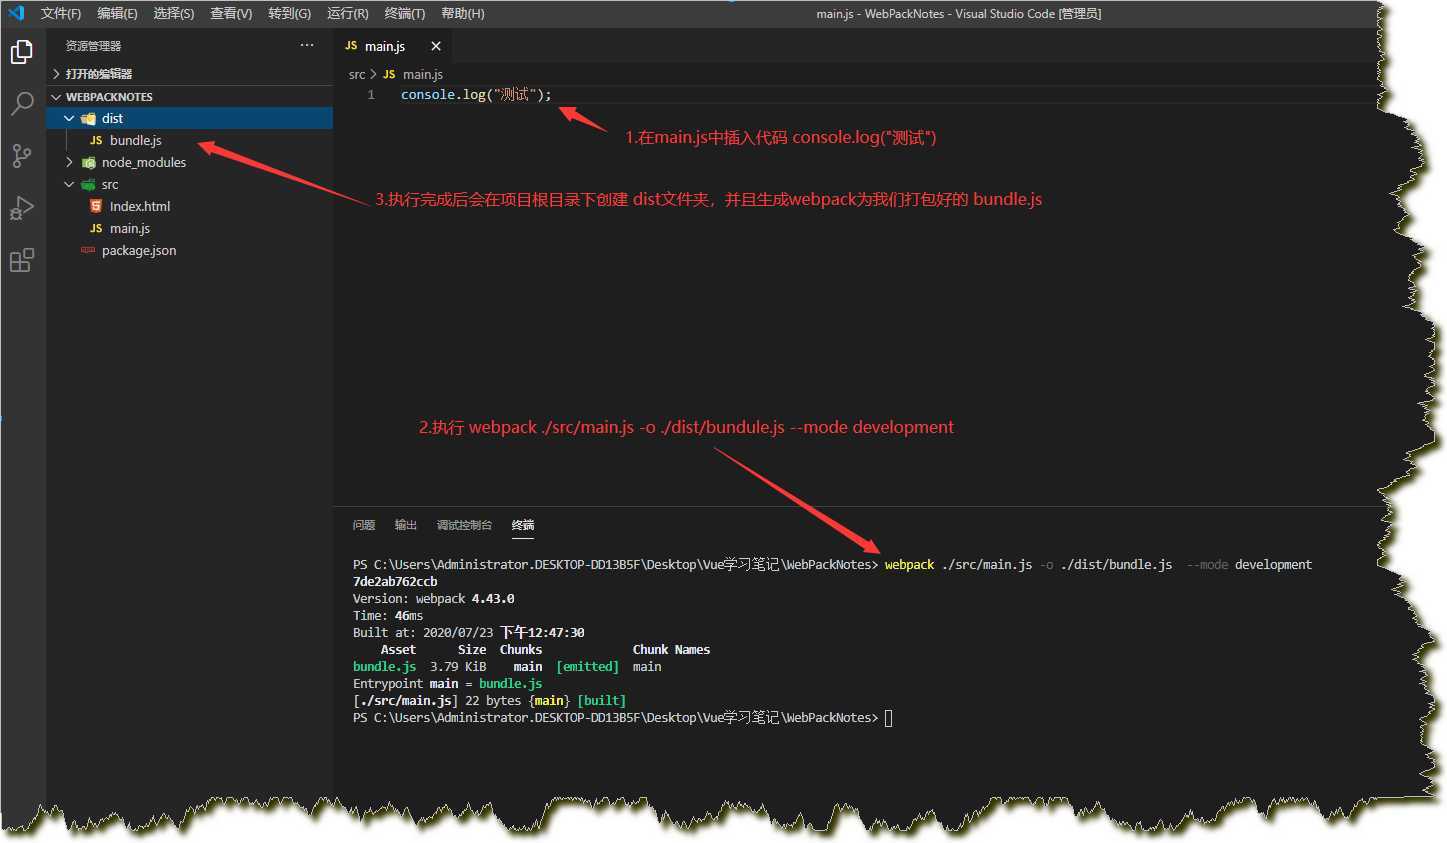Click the JS icon of bundle.js file
Screen dimensions: 1447x843
point(96,141)
